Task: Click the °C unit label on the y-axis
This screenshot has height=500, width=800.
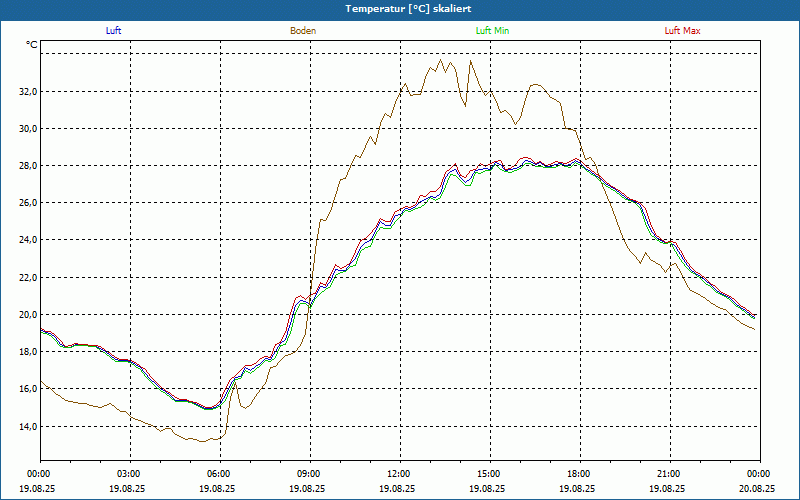Action: pos(32,45)
